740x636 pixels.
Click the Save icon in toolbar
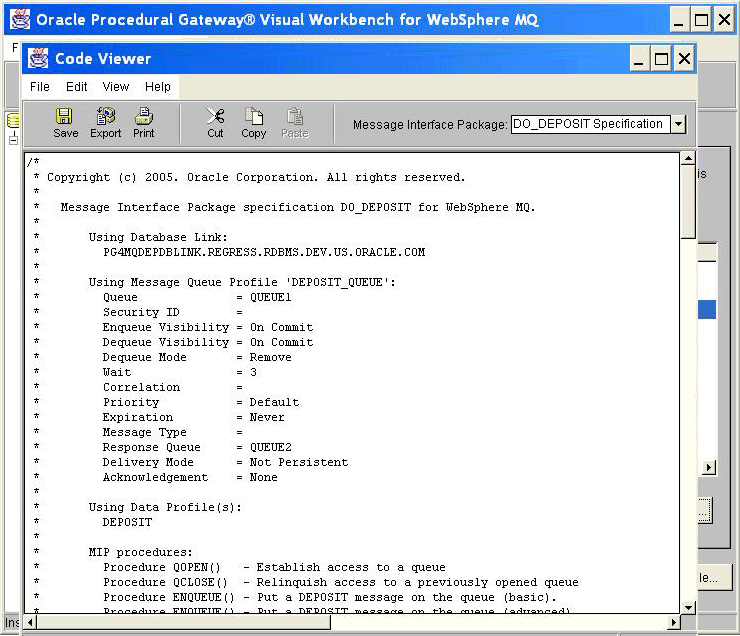coord(65,122)
